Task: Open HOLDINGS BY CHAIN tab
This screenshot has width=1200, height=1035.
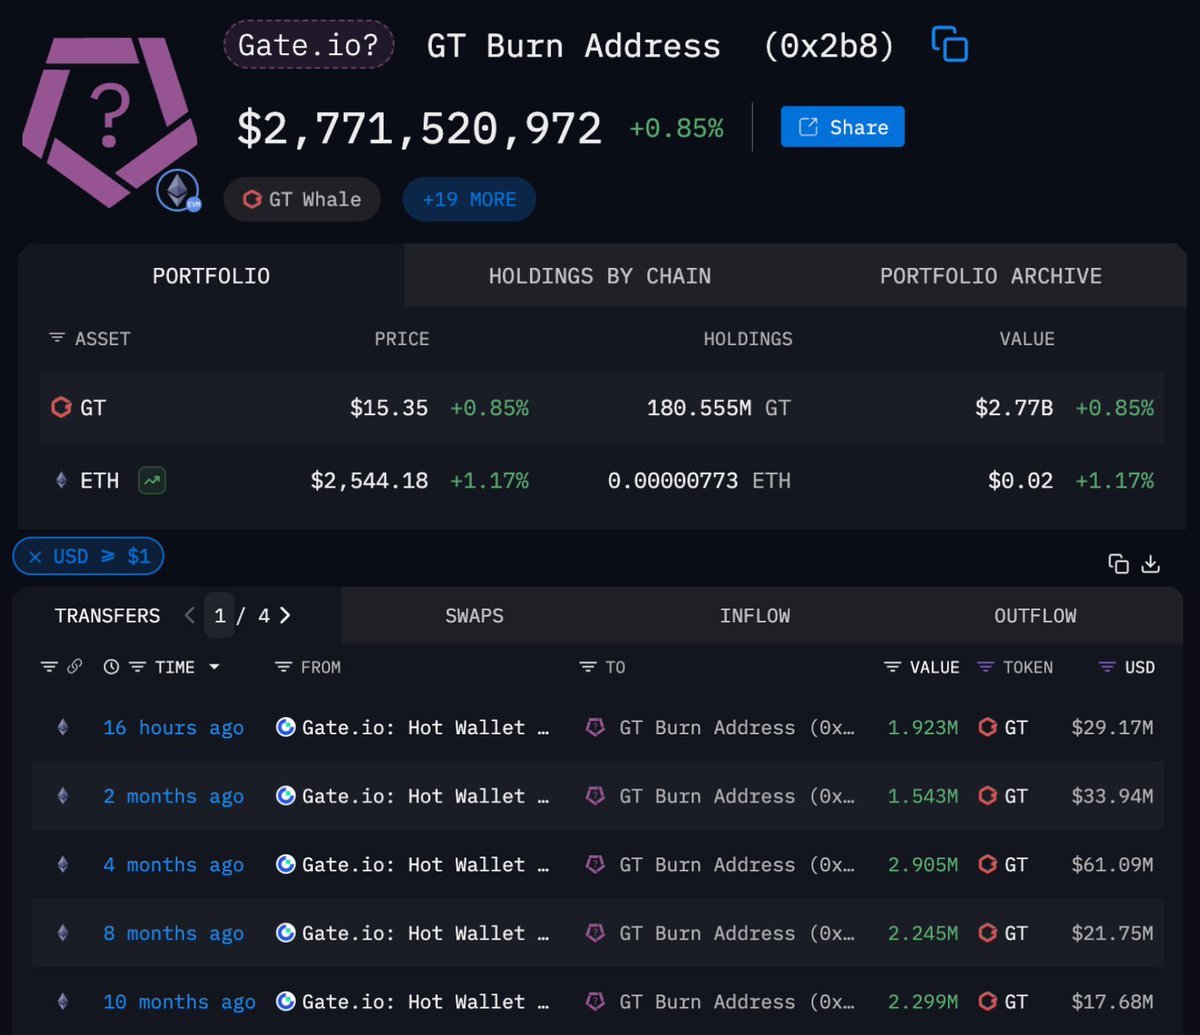Action: (x=600, y=276)
